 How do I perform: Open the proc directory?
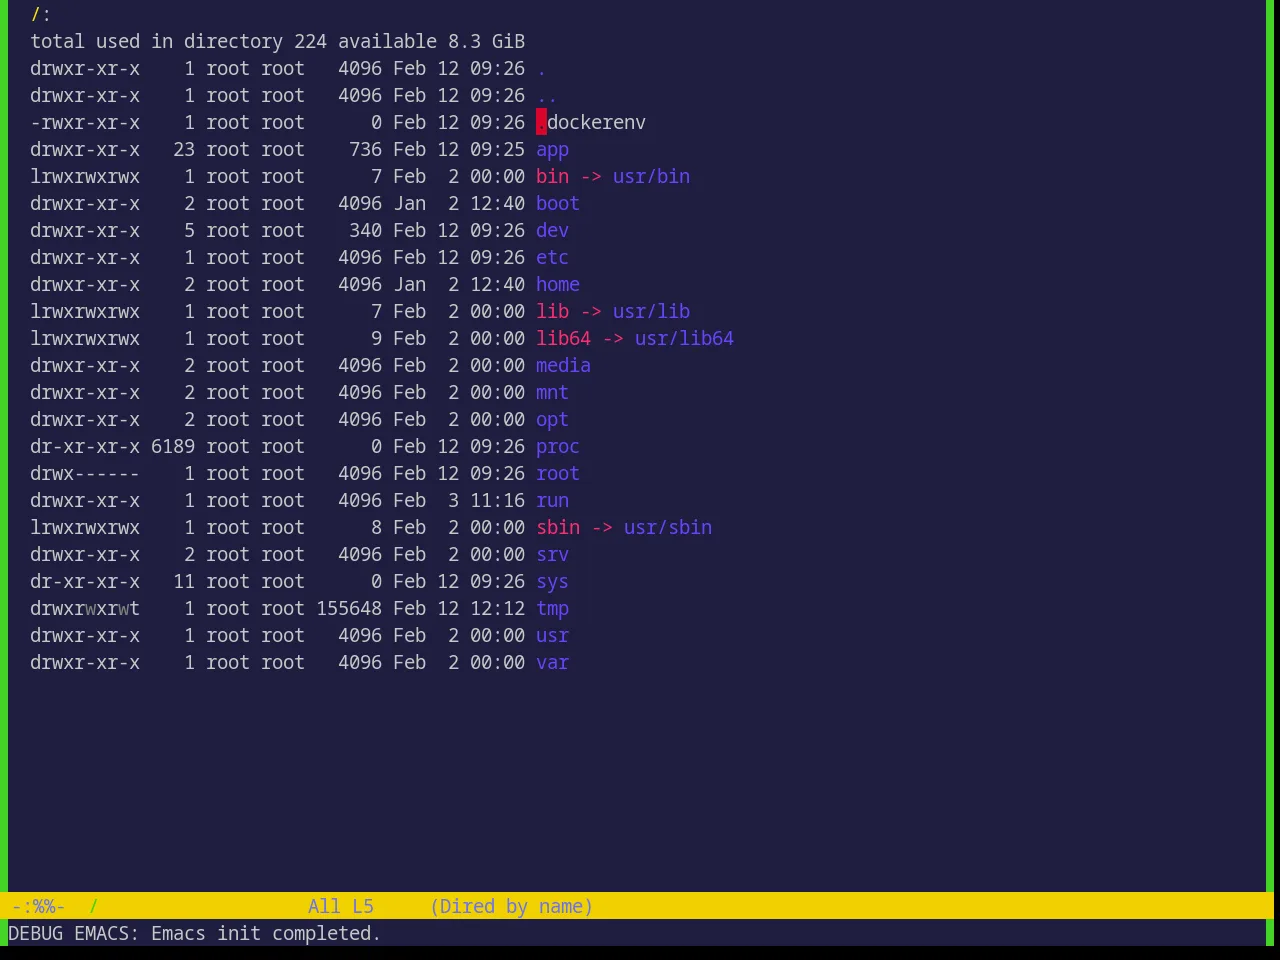point(558,447)
